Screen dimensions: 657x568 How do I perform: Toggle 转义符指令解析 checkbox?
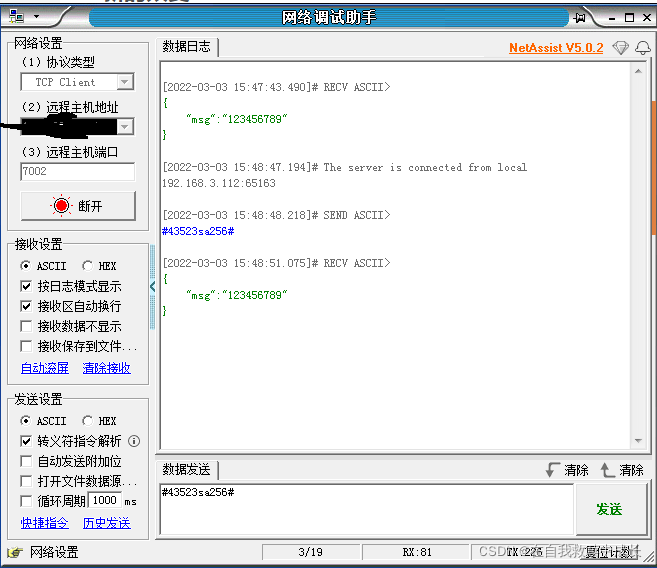tap(26, 441)
